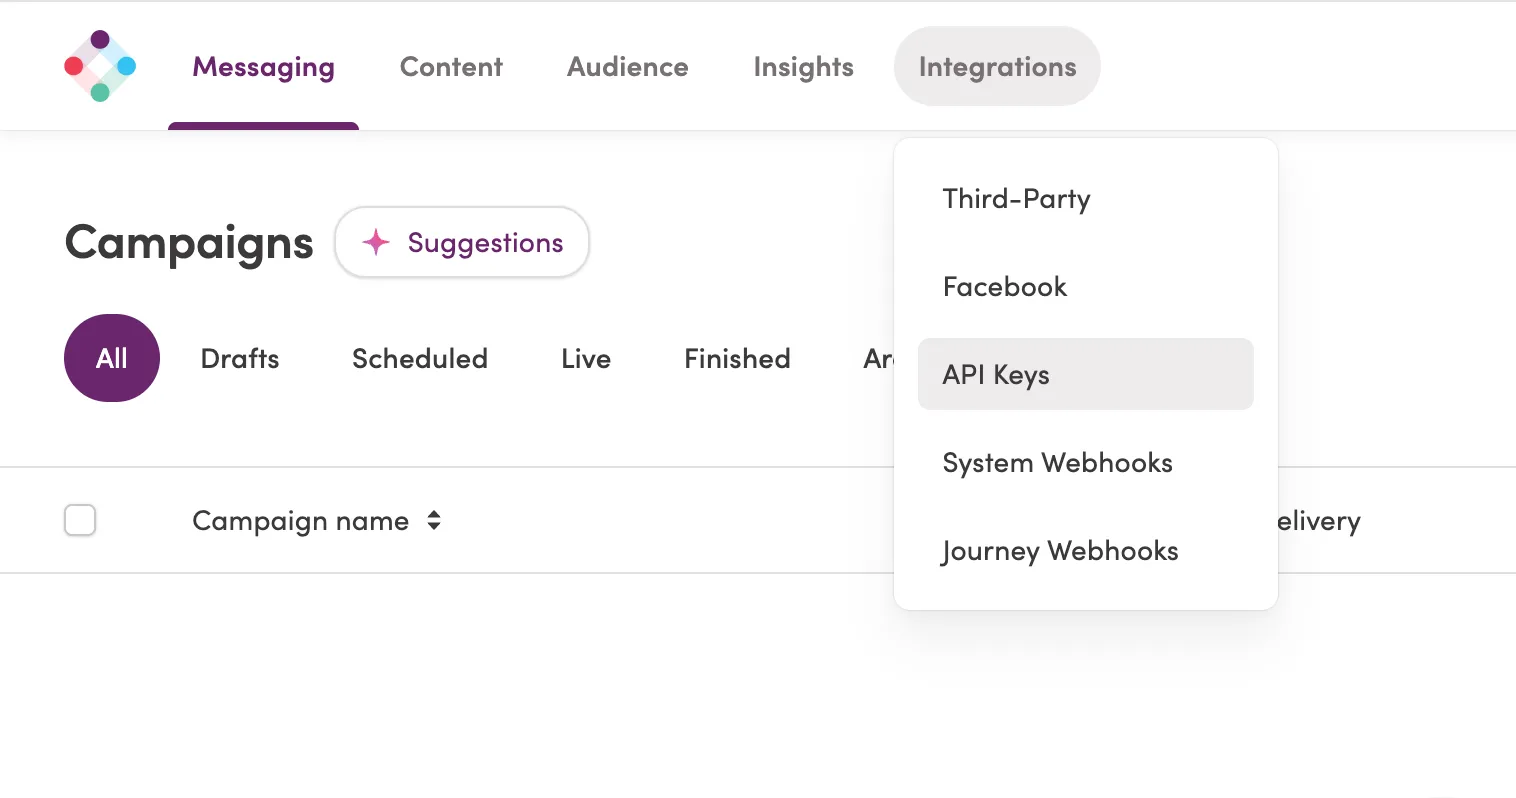Switch to the Messaging tab
Image resolution: width=1516 pixels, height=798 pixels.
point(264,66)
